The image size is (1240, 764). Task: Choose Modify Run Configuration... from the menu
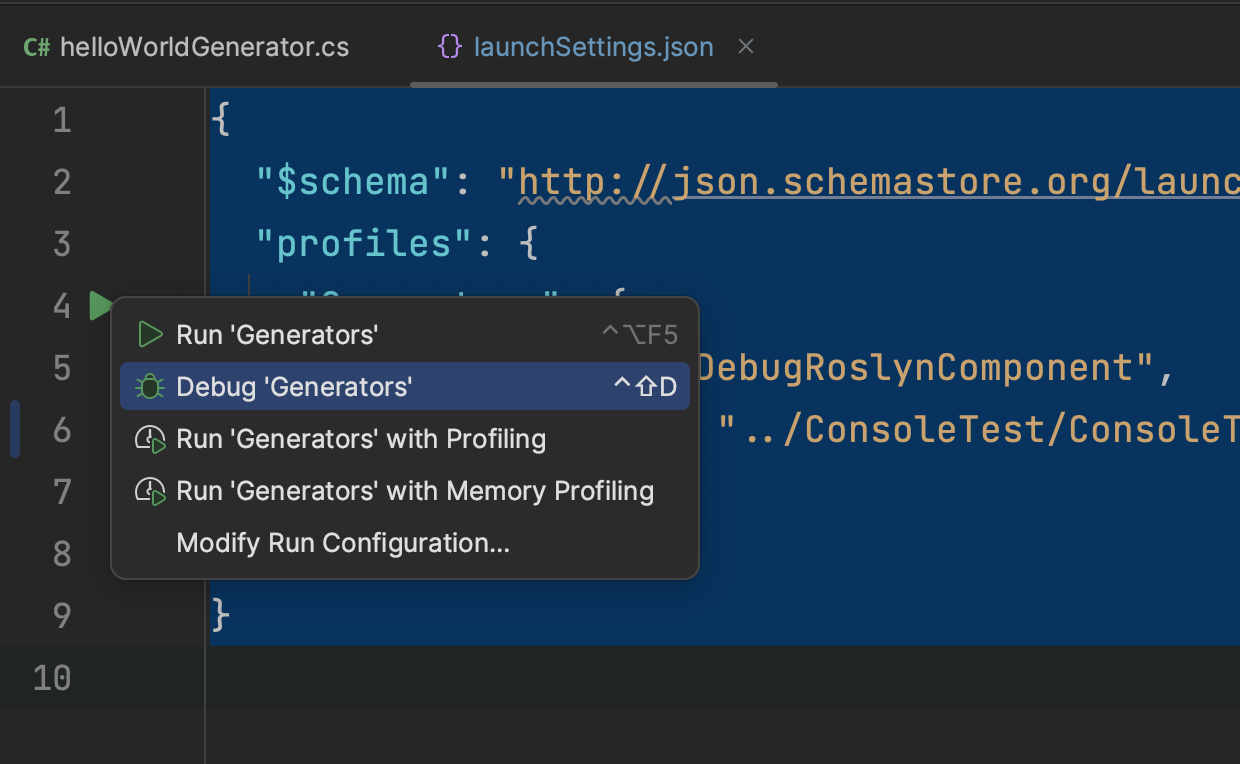[x=343, y=544]
